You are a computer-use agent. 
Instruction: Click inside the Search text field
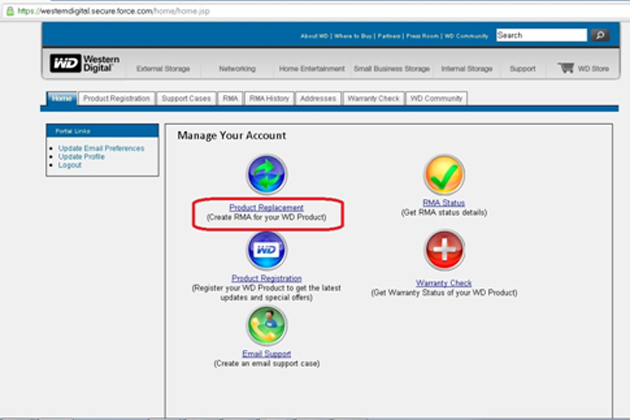coord(540,35)
